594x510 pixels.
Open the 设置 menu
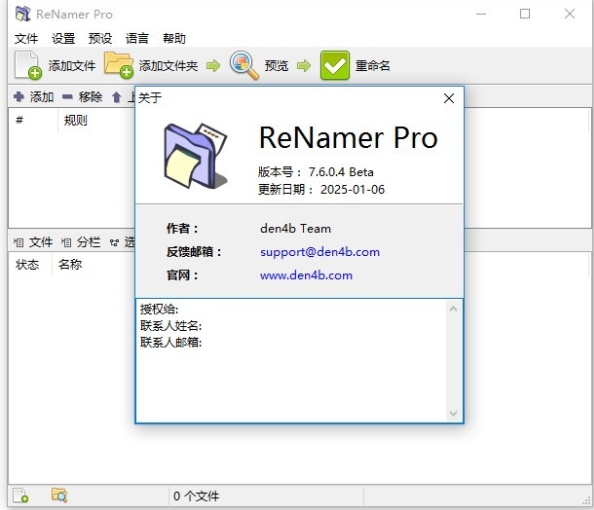pos(63,38)
